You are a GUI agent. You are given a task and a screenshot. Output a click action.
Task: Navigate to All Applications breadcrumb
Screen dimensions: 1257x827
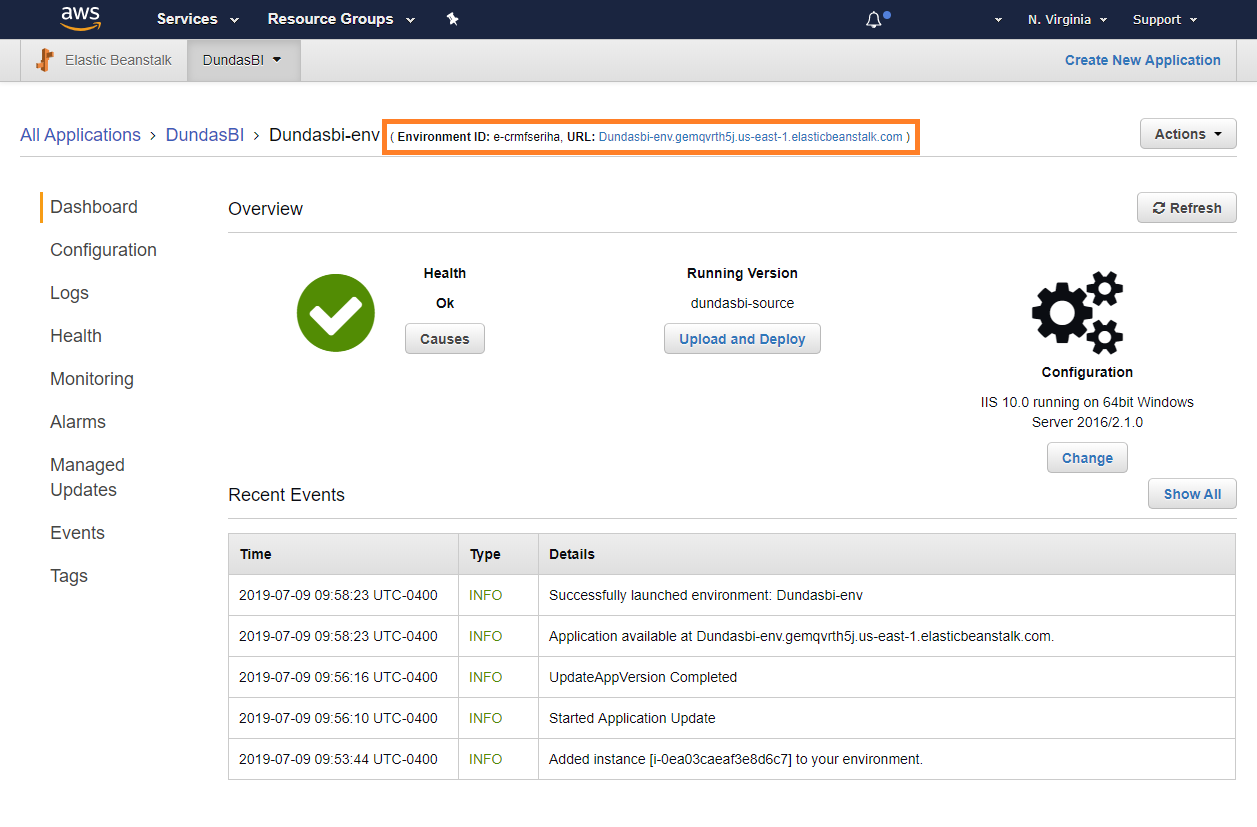pyautogui.click(x=80, y=134)
